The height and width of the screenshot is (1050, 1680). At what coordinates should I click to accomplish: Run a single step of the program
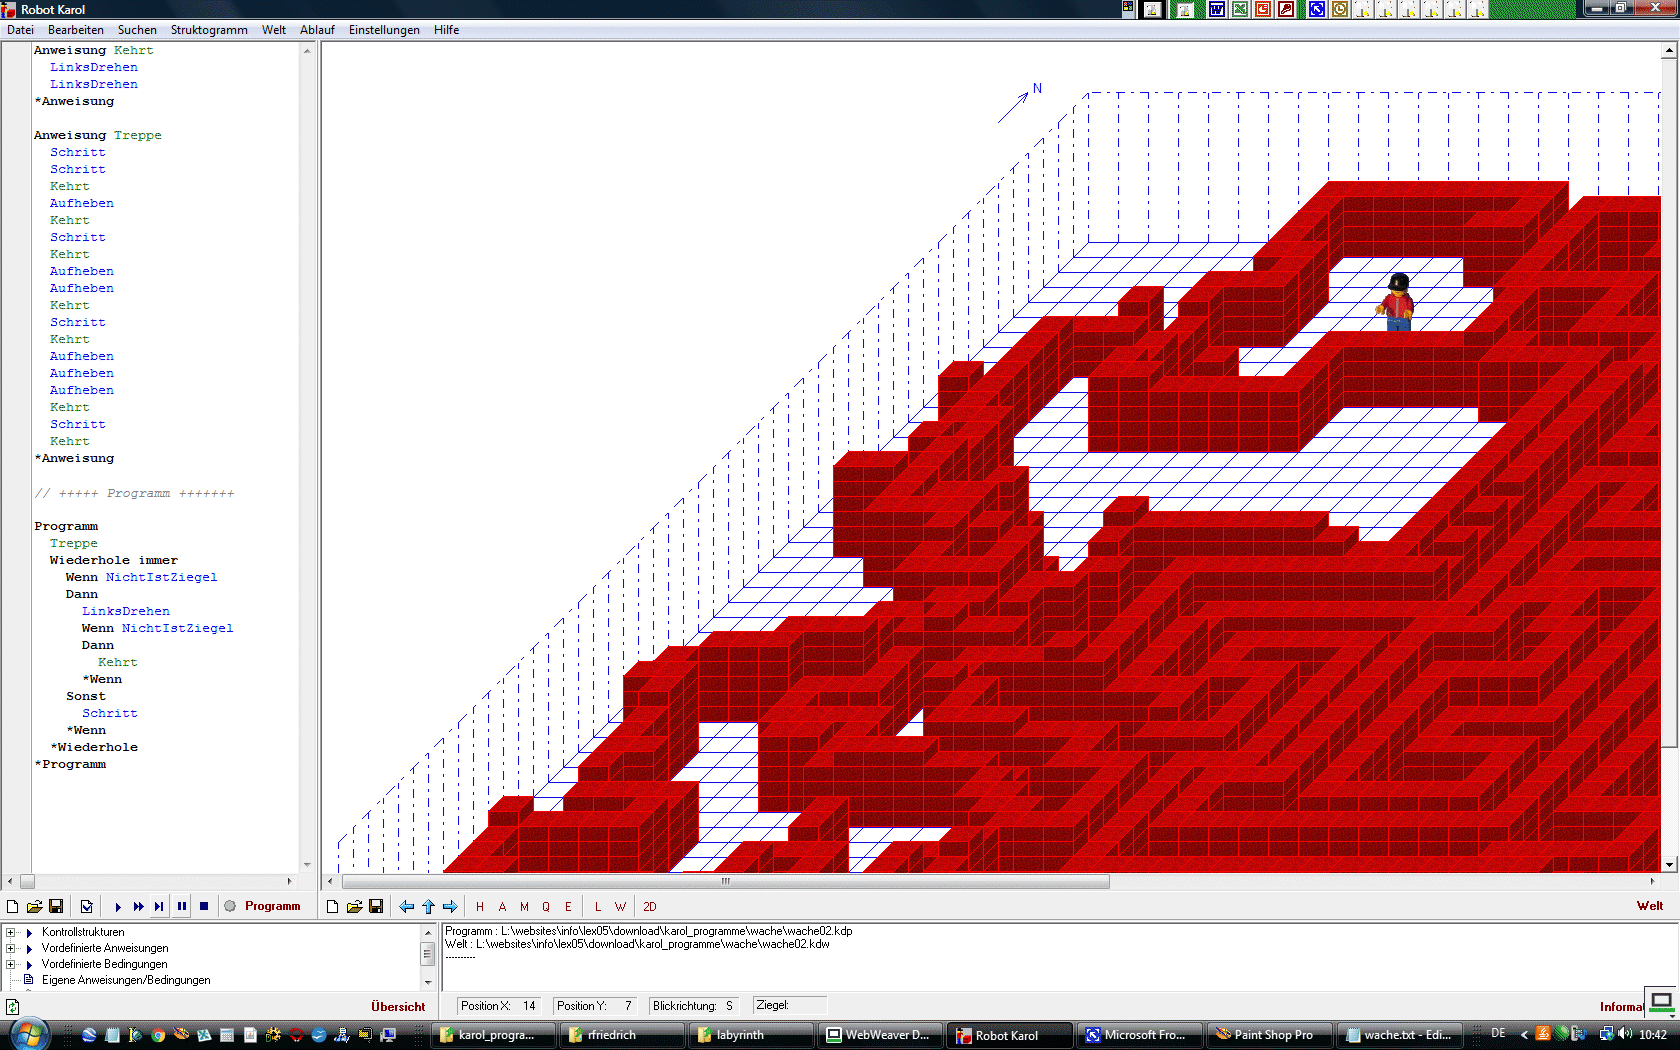pos(159,907)
